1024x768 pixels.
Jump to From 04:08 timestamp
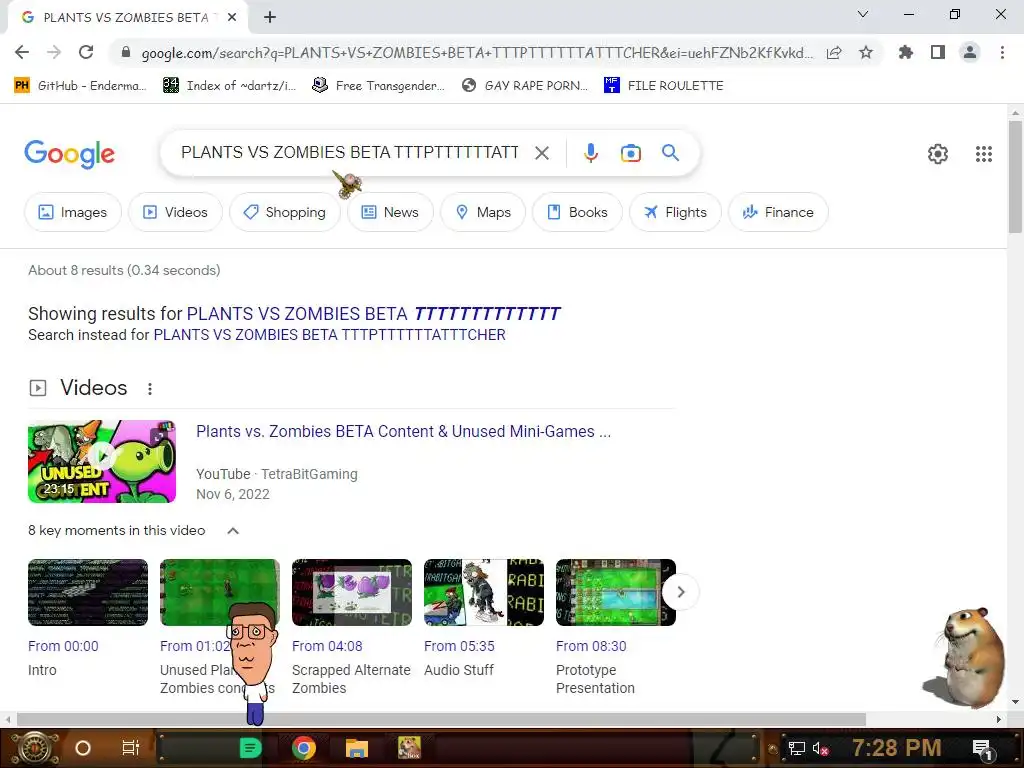(x=327, y=646)
